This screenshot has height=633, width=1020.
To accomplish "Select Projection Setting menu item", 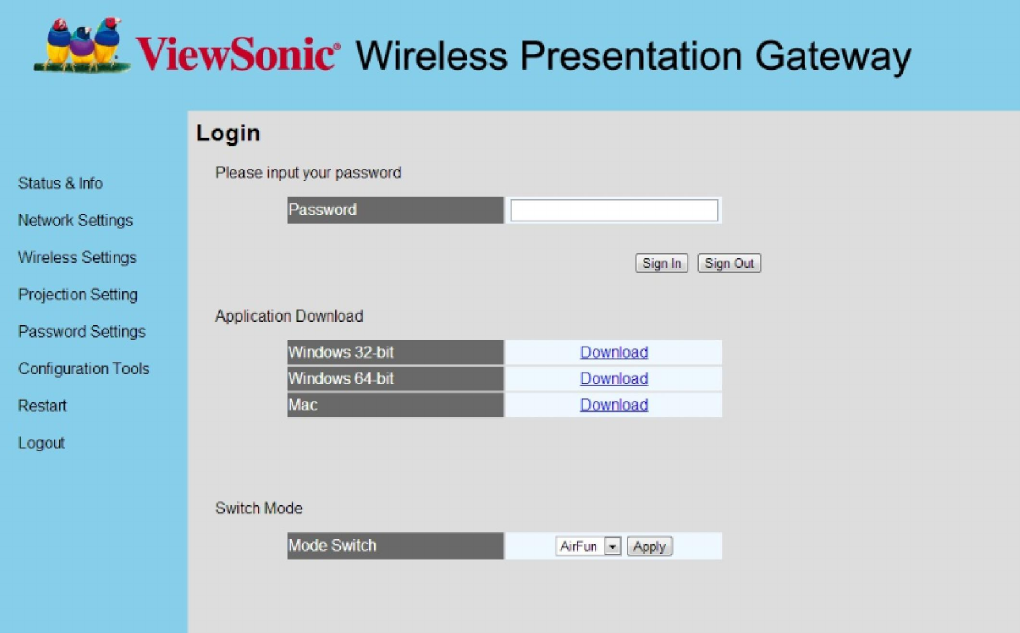I will point(78,295).
